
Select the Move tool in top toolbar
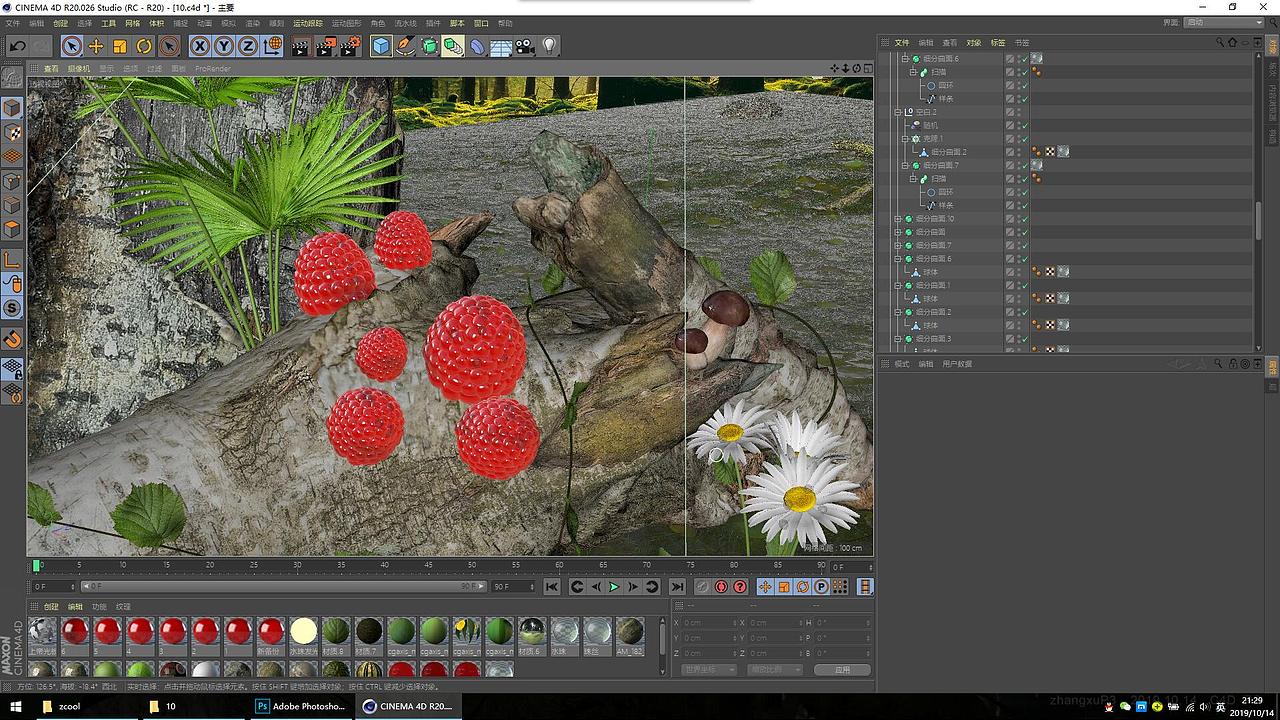click(96, 46)
